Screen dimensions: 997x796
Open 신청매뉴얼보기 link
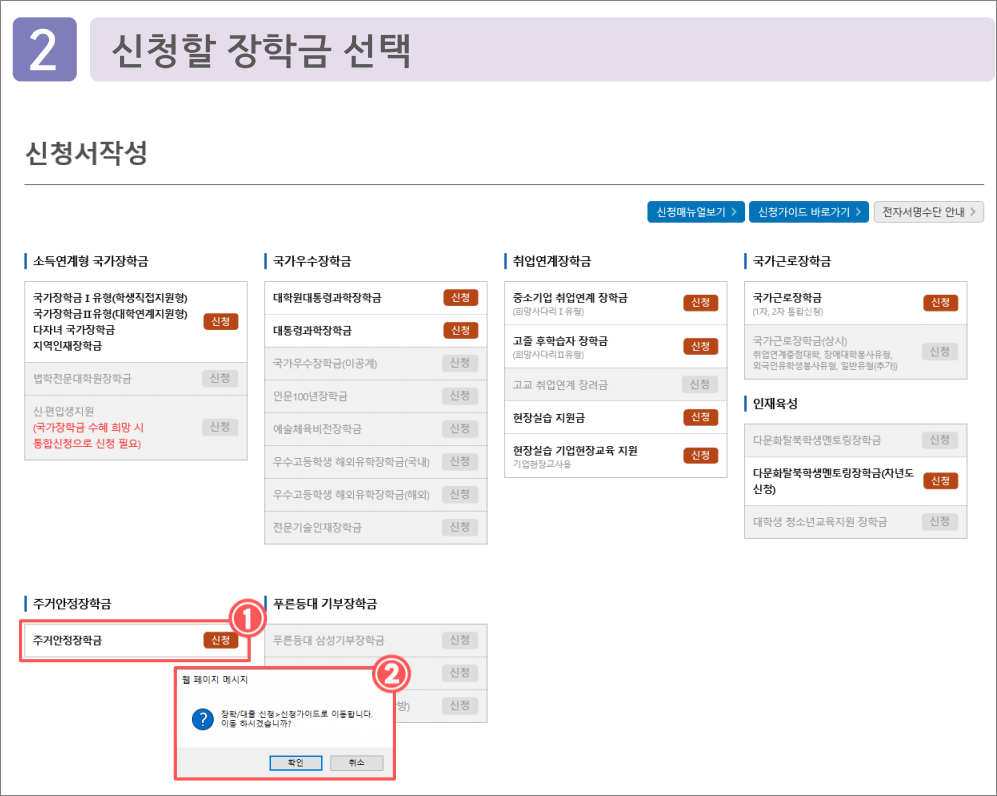point(694,212)
